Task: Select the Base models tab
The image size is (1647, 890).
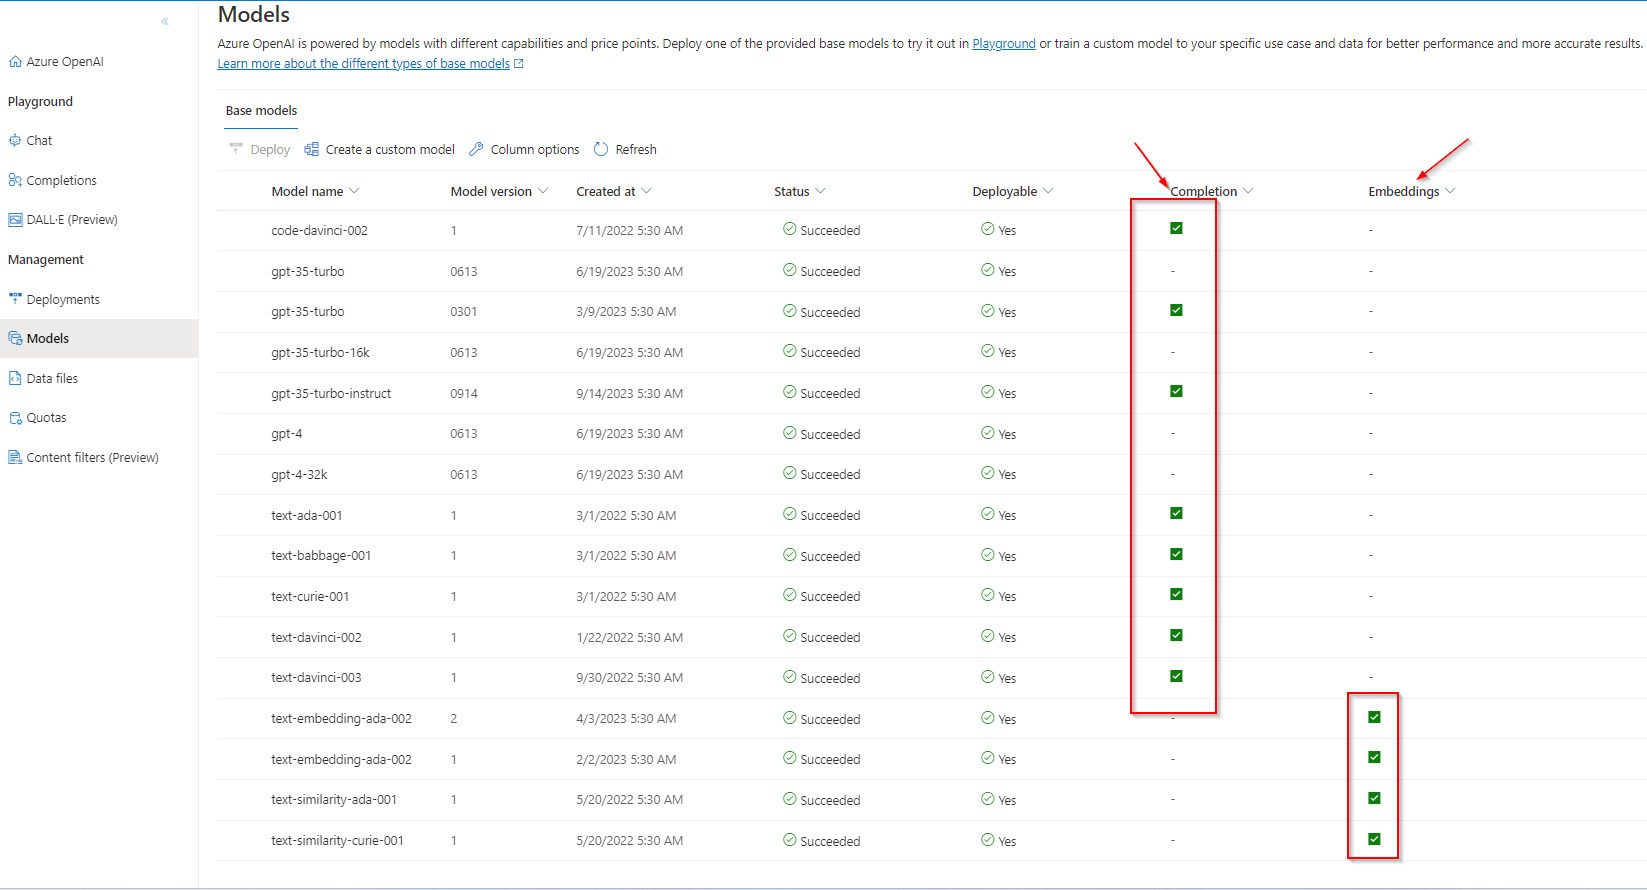Action: tap(261, 111)
